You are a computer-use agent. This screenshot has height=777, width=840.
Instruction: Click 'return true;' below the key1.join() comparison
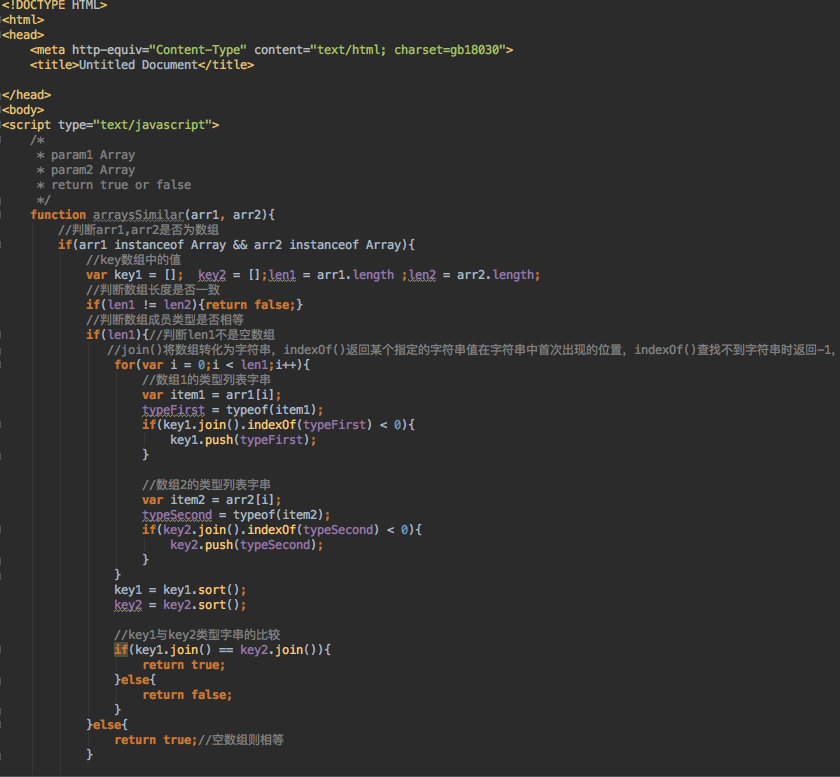point(184,665)
